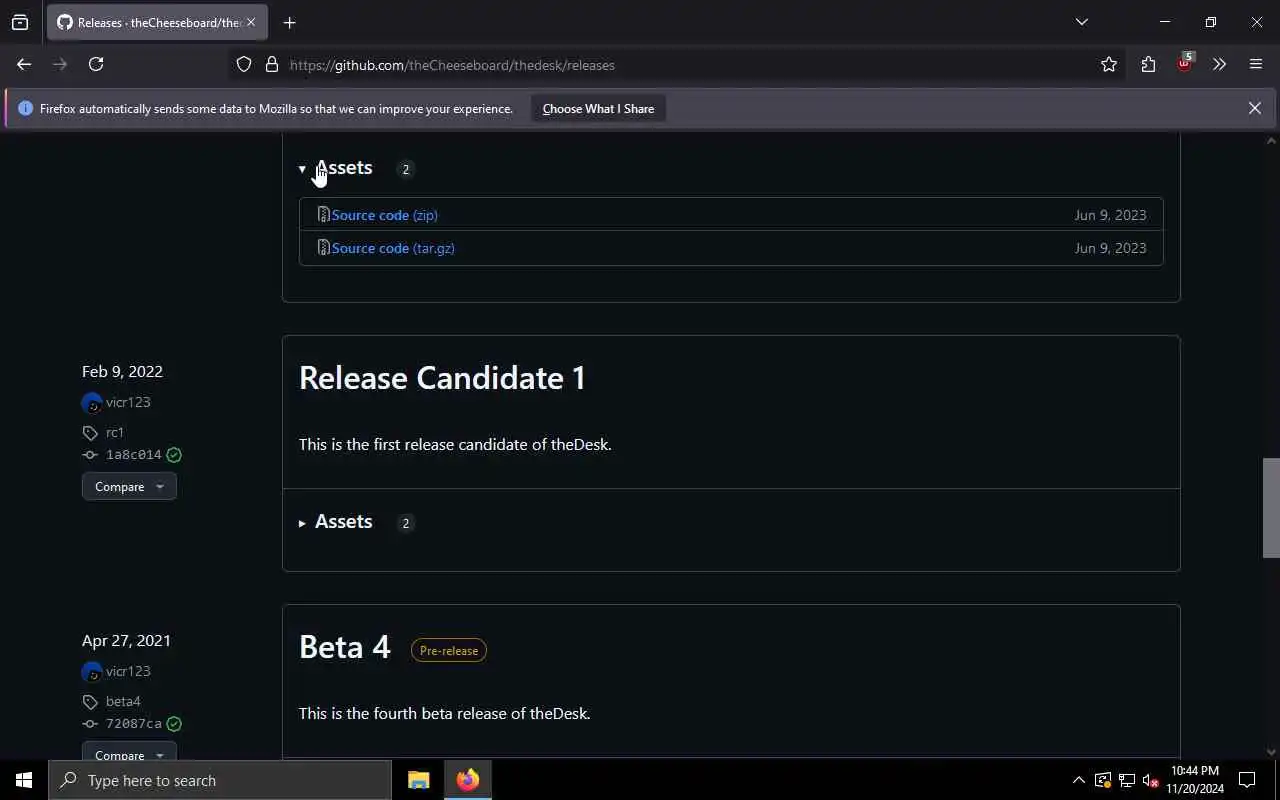Open Firefox application menu hamburger

(x=1256, y=64)
